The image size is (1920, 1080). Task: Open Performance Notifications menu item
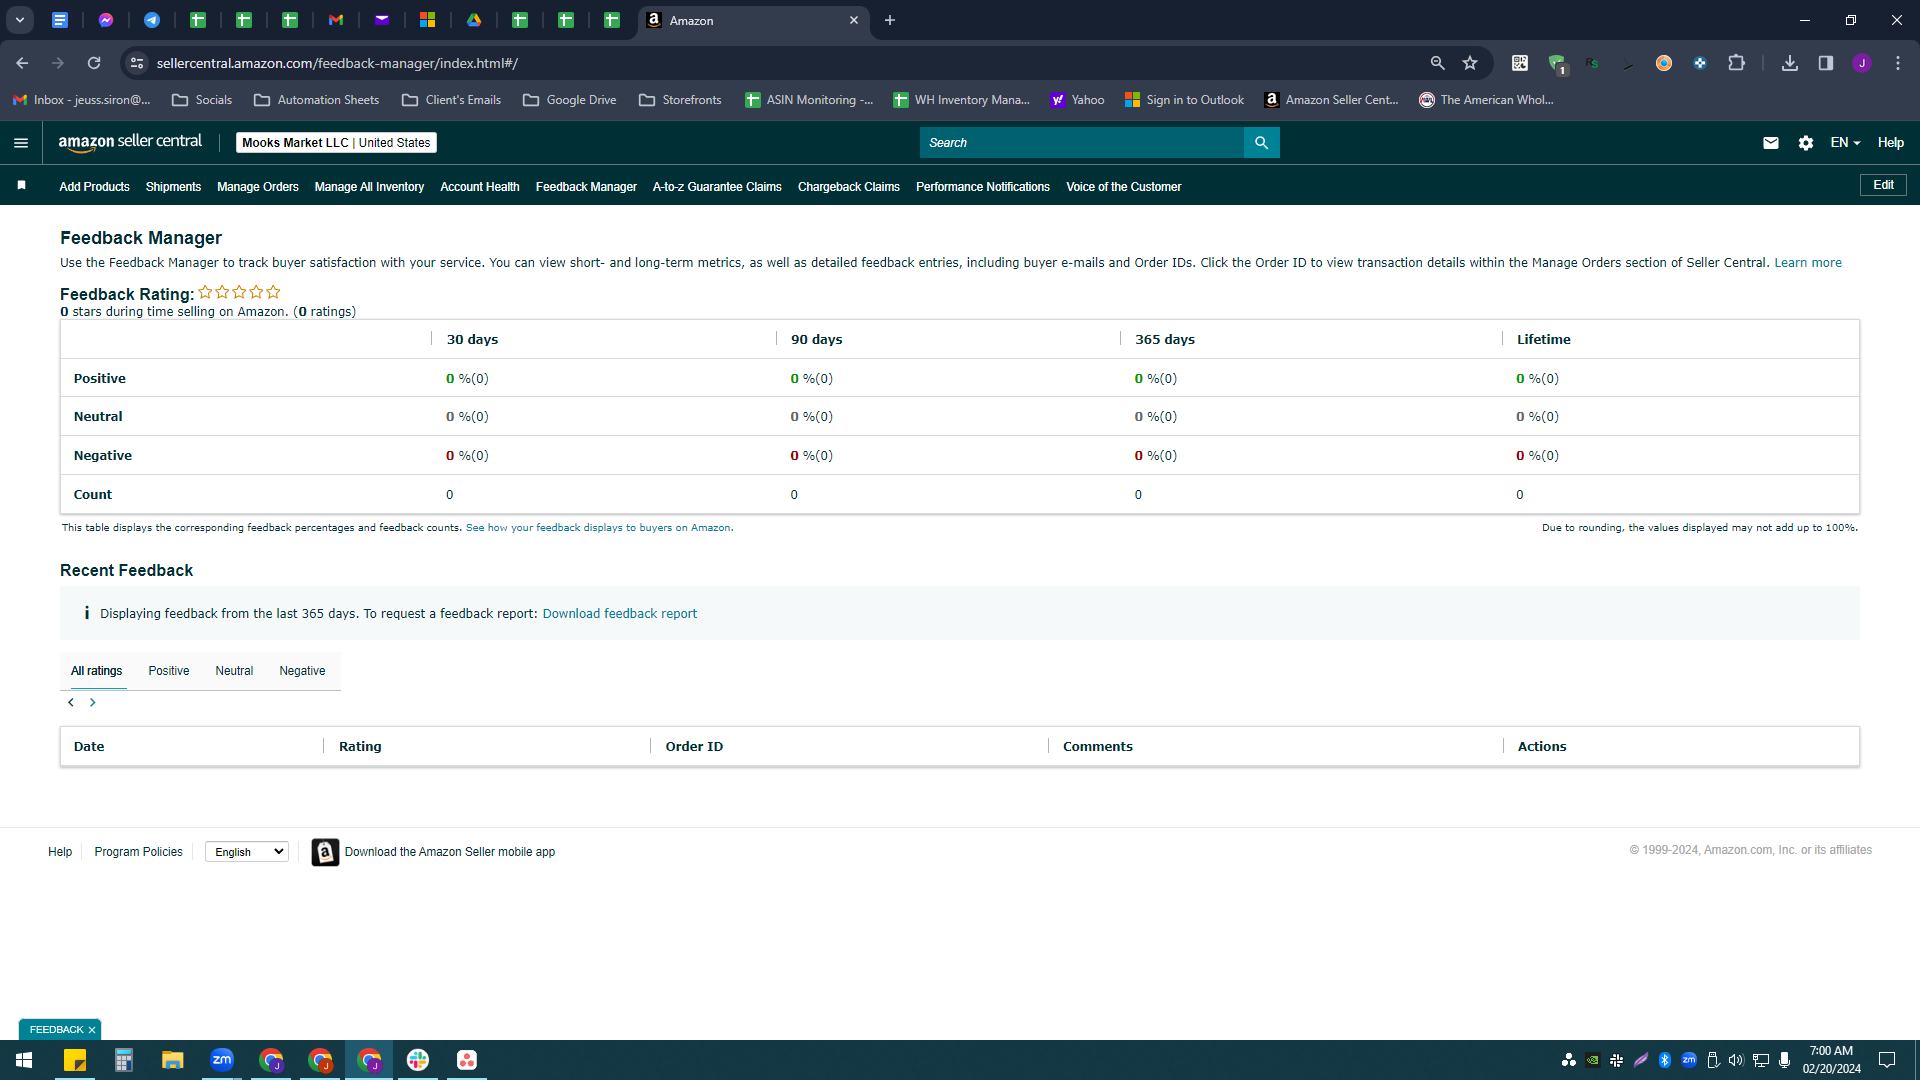[983, 187]
